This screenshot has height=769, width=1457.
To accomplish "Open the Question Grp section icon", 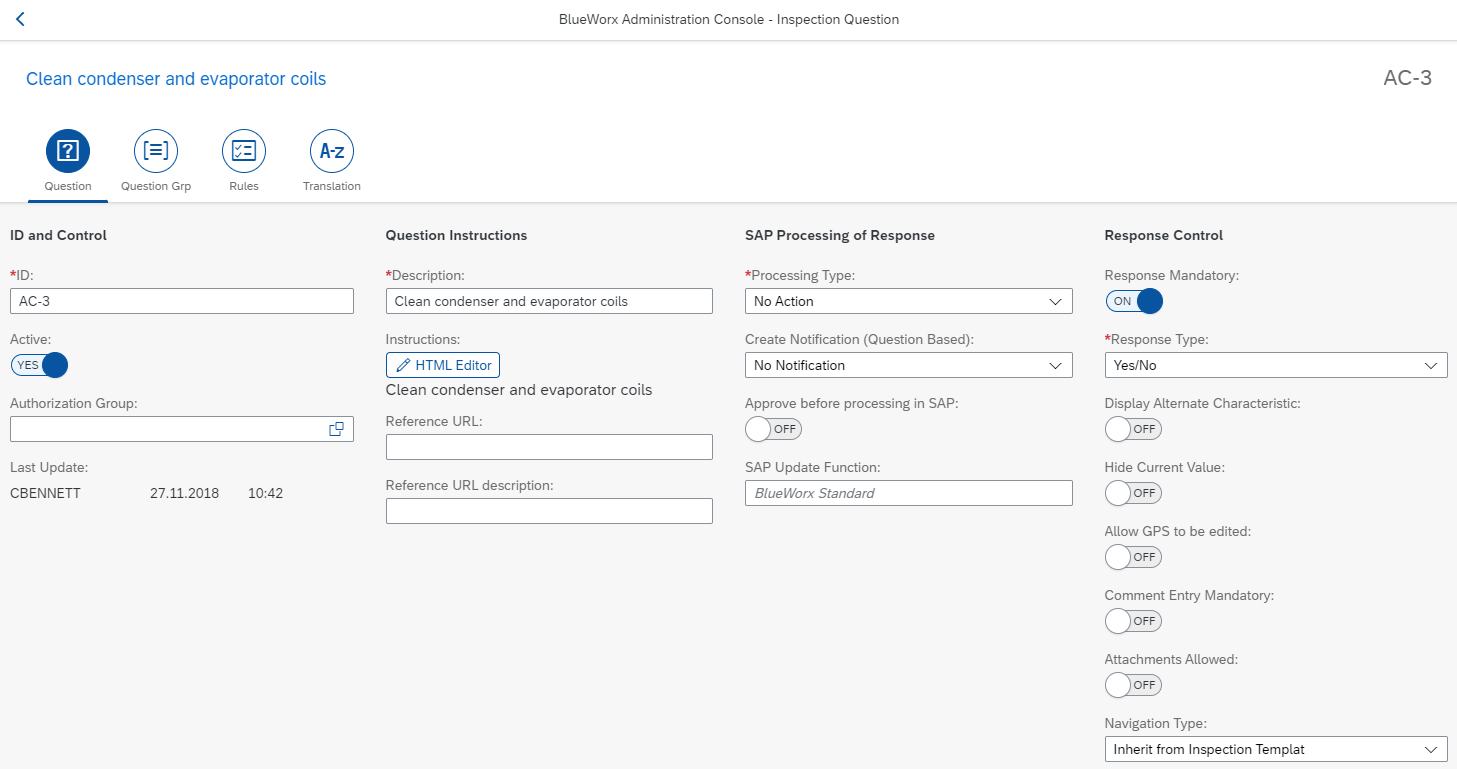I will (x=156, y=151).
